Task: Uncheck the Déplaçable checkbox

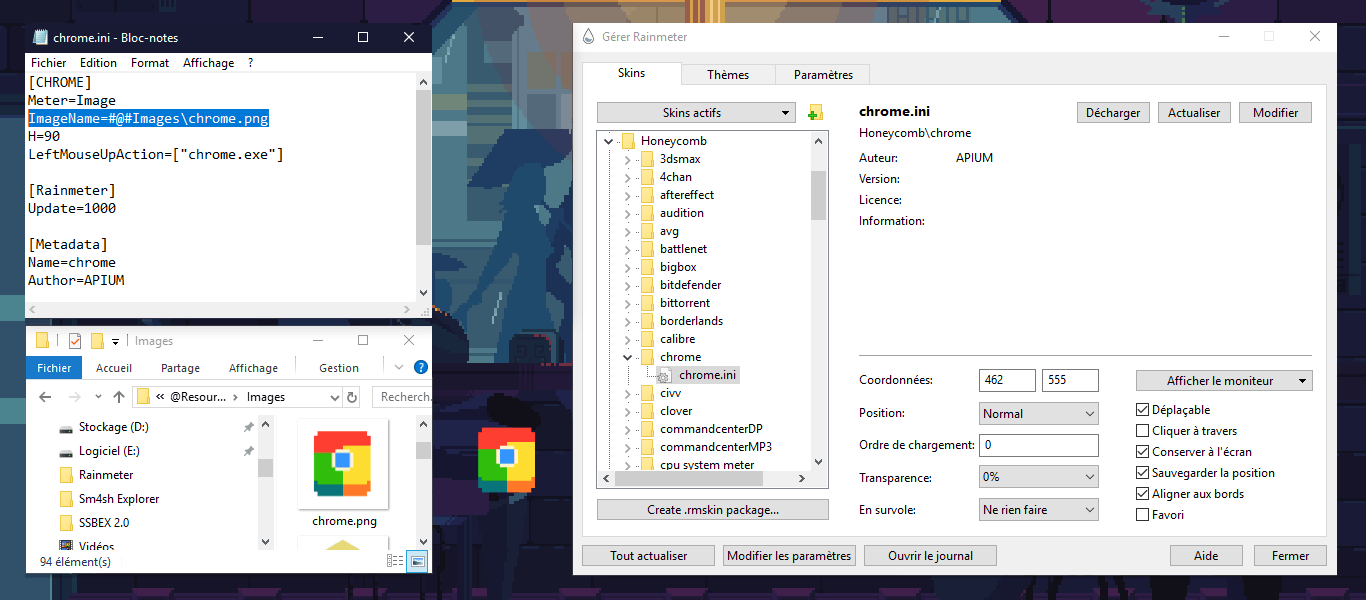Action: pyautogui.click(x=1143, y=410)
